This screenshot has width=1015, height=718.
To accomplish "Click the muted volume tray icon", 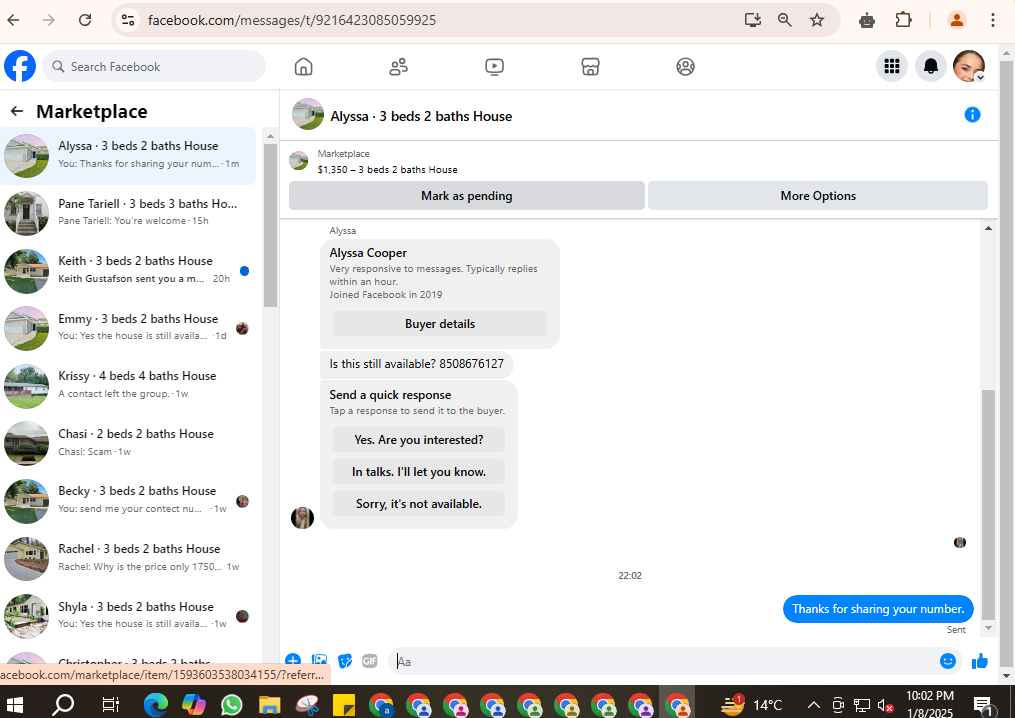I will pyautogui.click(x=886, y=705).
